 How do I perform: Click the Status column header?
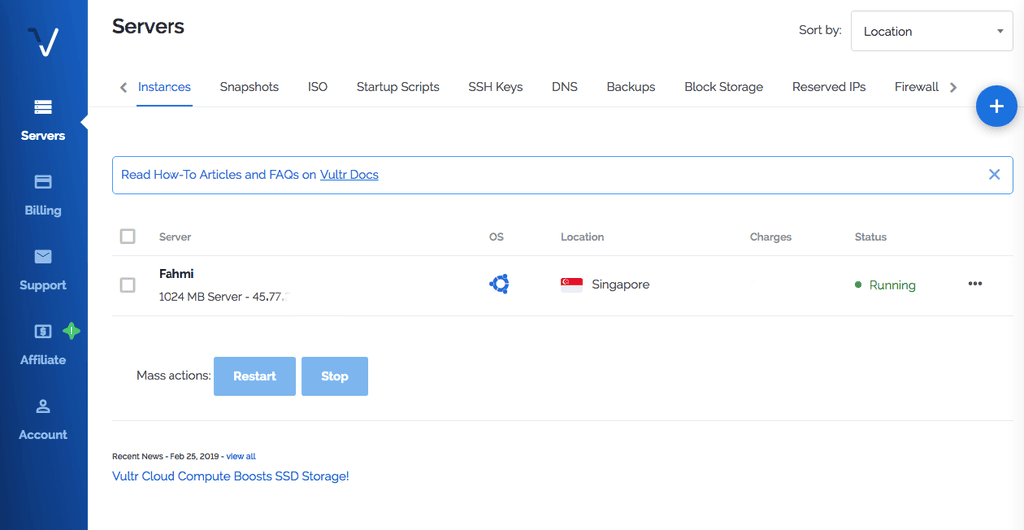tap(871, 237)
